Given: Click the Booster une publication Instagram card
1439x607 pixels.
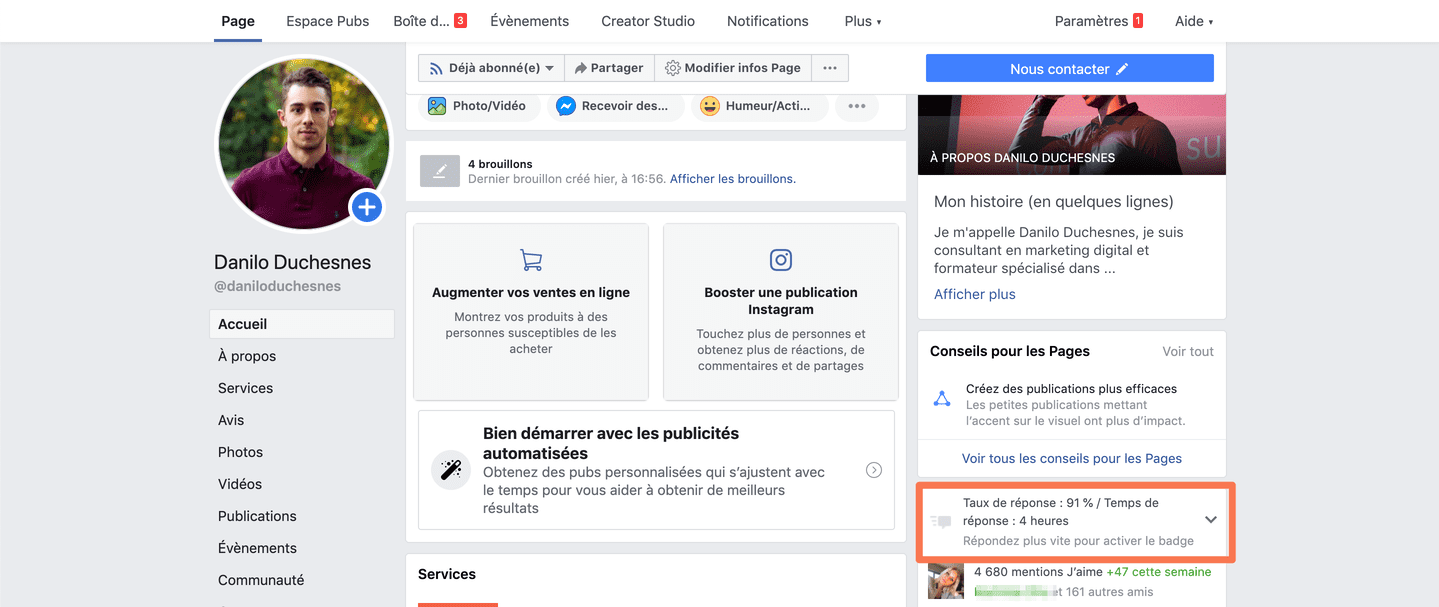Looking at the screenshot, I should (781, 311).
